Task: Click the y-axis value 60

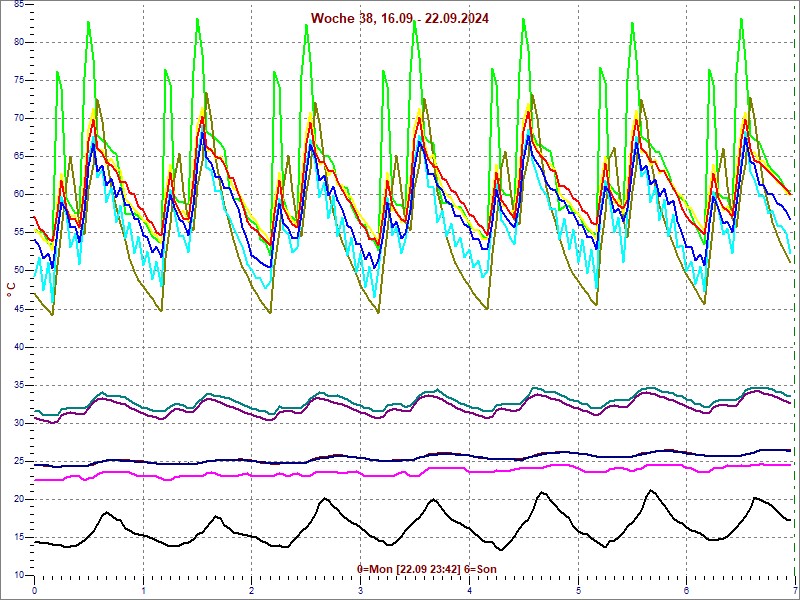Action: [x=18, y=194]
